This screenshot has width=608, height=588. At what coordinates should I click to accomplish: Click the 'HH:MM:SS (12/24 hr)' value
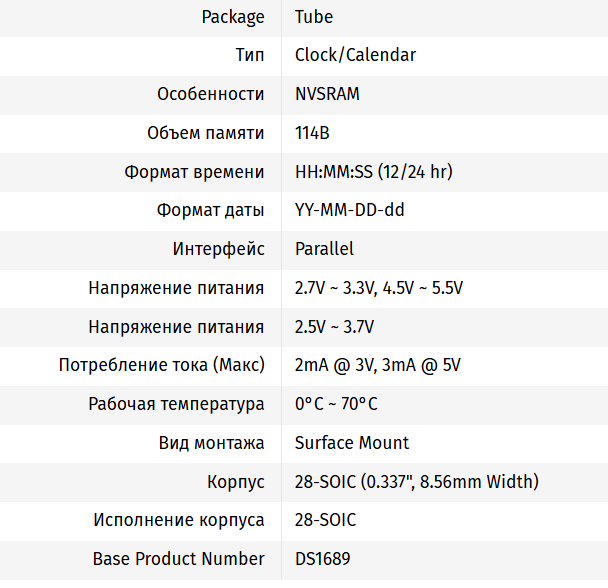point(373,172)
